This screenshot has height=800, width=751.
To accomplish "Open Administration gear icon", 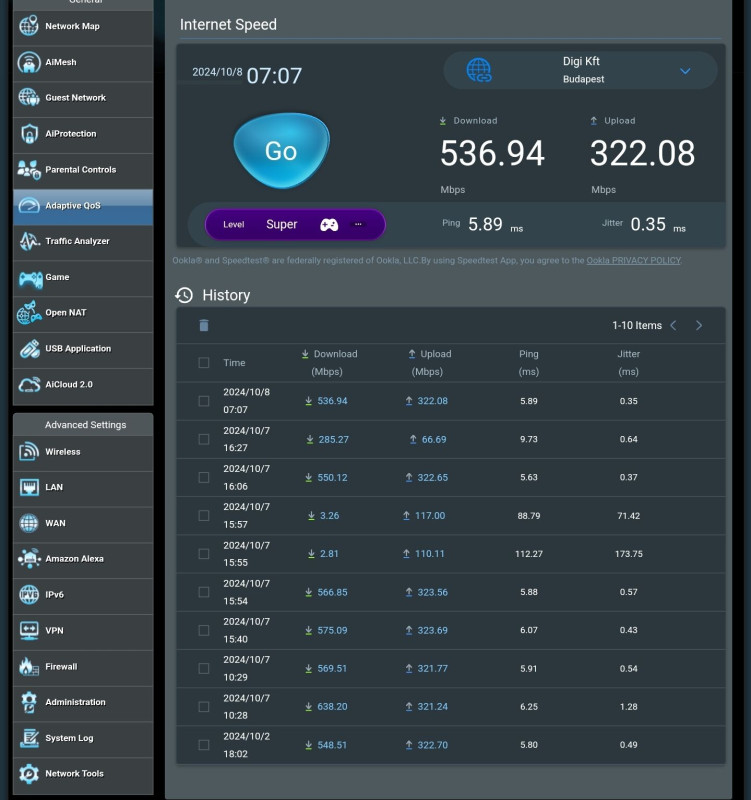I will [x=29, y=702].
